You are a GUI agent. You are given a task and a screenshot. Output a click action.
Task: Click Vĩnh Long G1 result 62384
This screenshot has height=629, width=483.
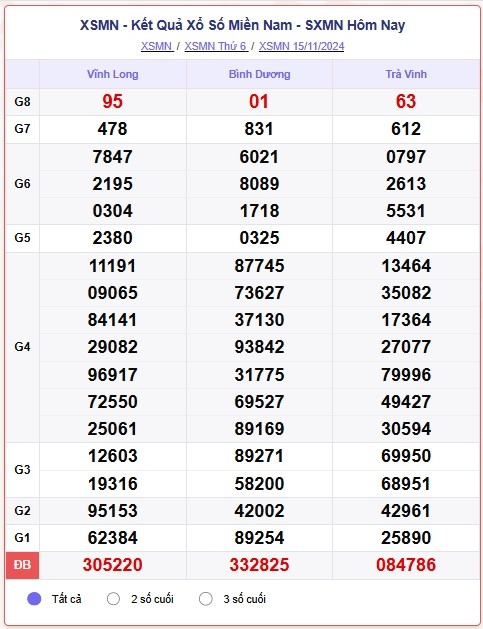[113, 538]
